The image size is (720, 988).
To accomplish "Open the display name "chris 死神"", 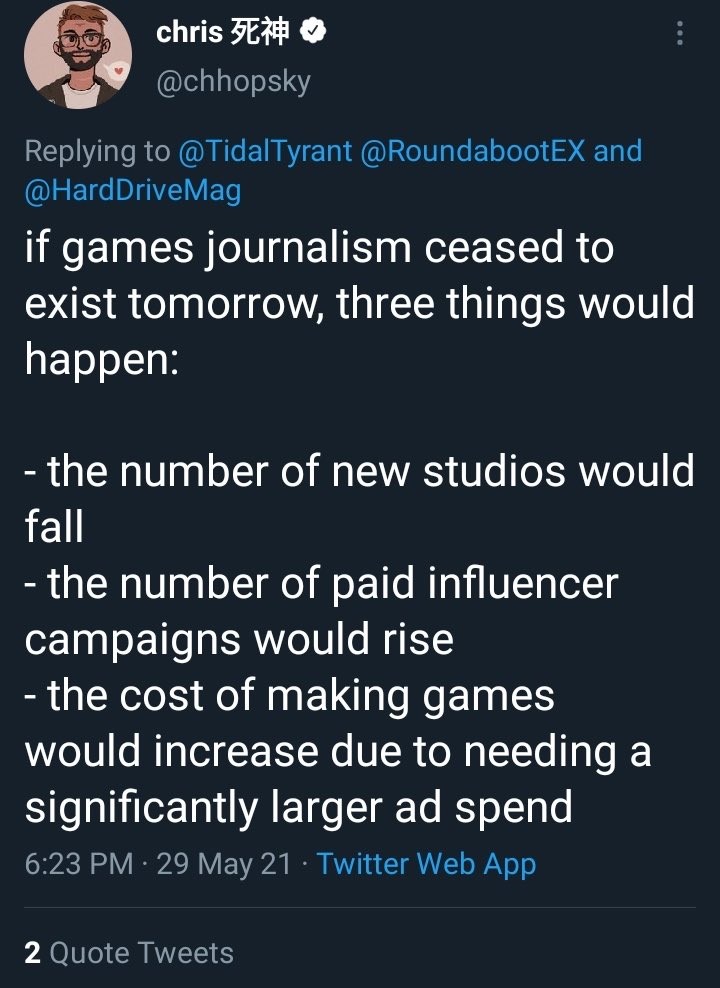I will click(x=222, y=34).
